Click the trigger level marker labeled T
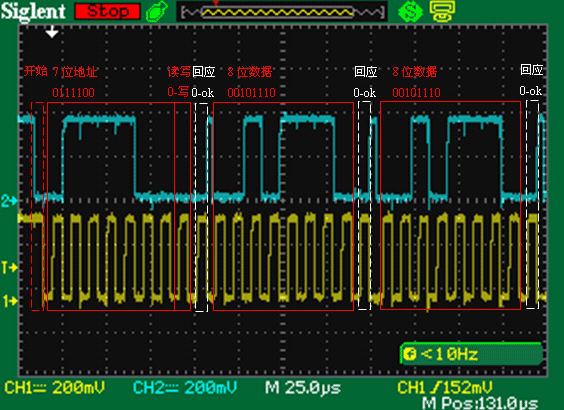Viewport: 564px width, 410px height. point(9,267)
